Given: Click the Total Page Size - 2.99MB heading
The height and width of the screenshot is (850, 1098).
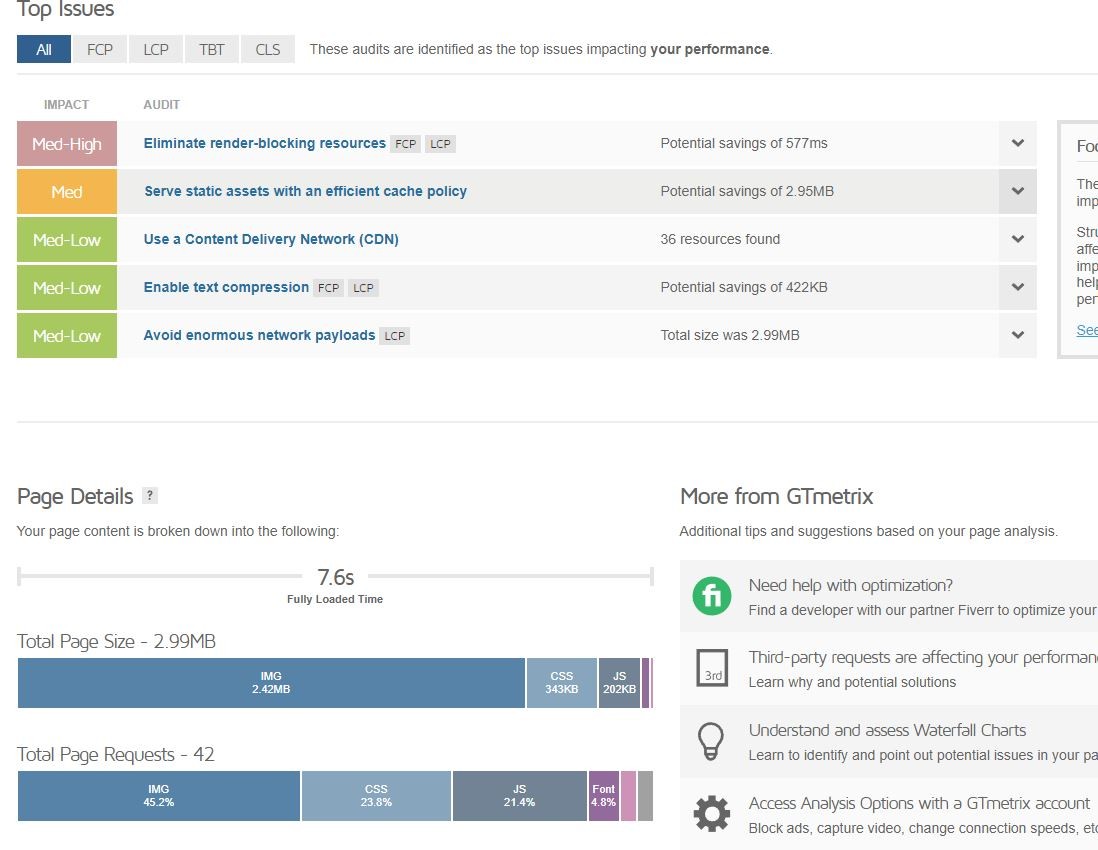Looking at the screenshot, I should (x=116, y=641).
